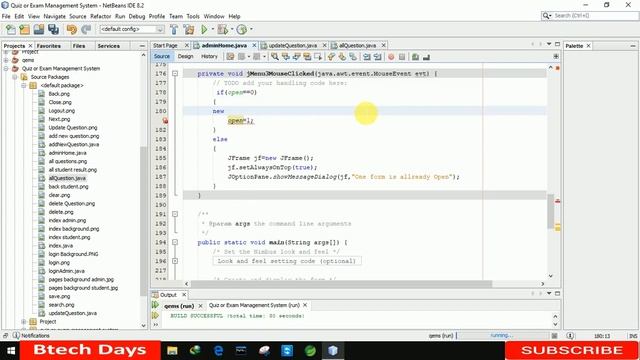Switch to the Files tab

[79, 46]
